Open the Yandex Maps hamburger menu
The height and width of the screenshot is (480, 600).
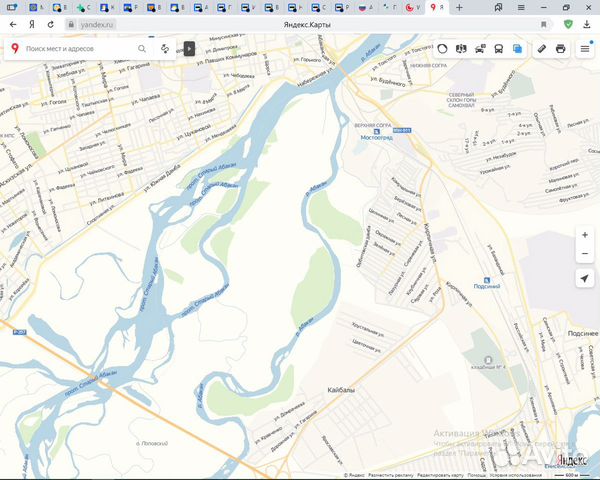click(x=585, y=49)
